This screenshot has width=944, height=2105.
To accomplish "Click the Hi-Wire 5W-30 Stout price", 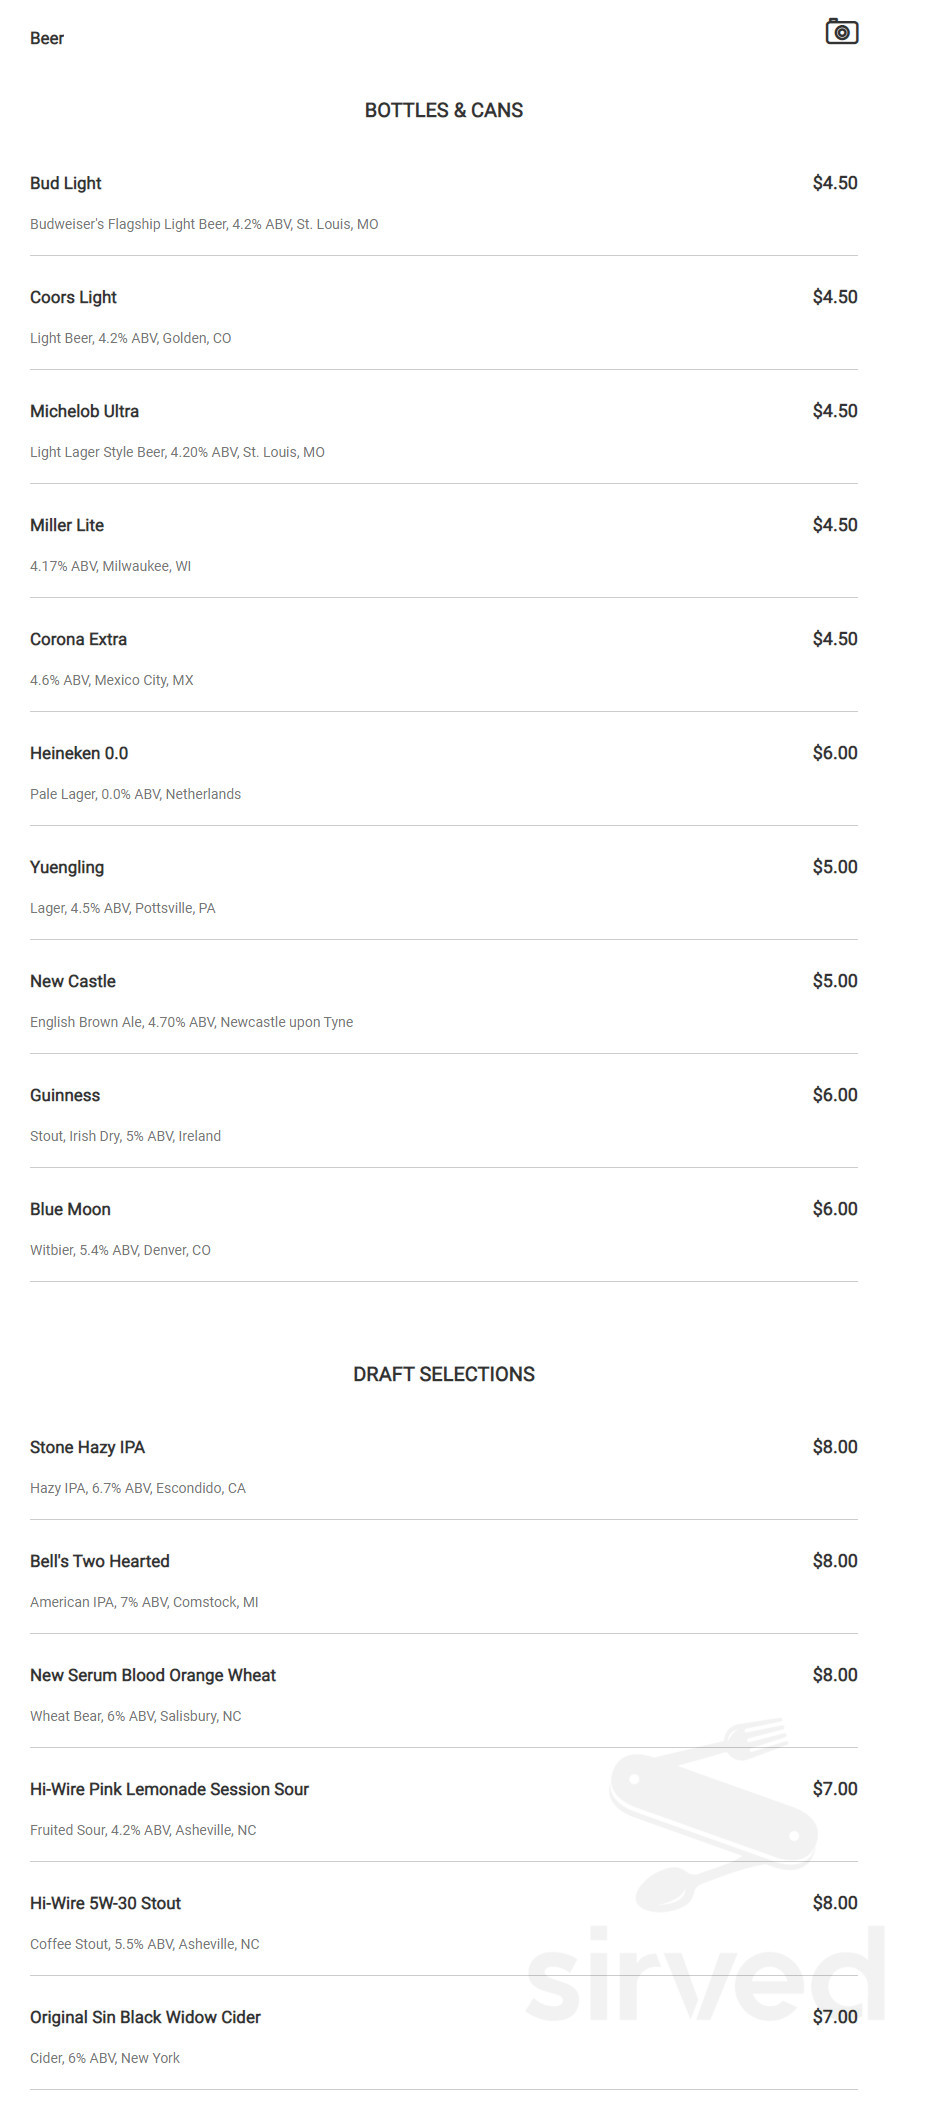I will pyautogui.click(x=834, y=1903).
